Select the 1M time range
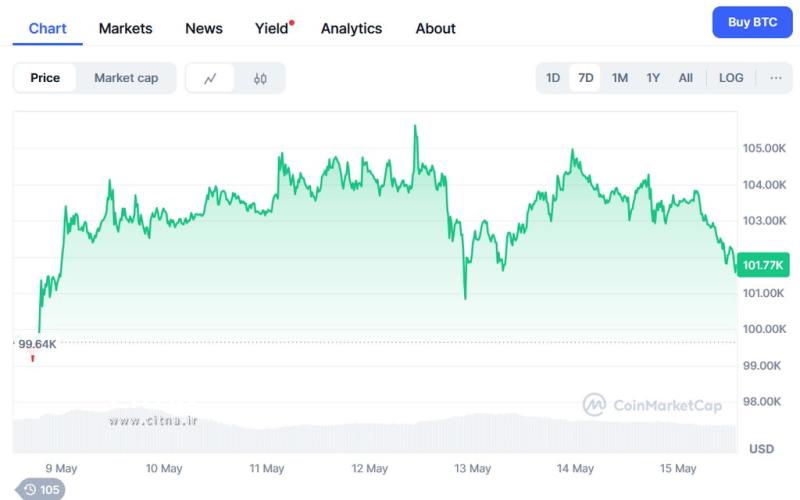 point(620,78)
